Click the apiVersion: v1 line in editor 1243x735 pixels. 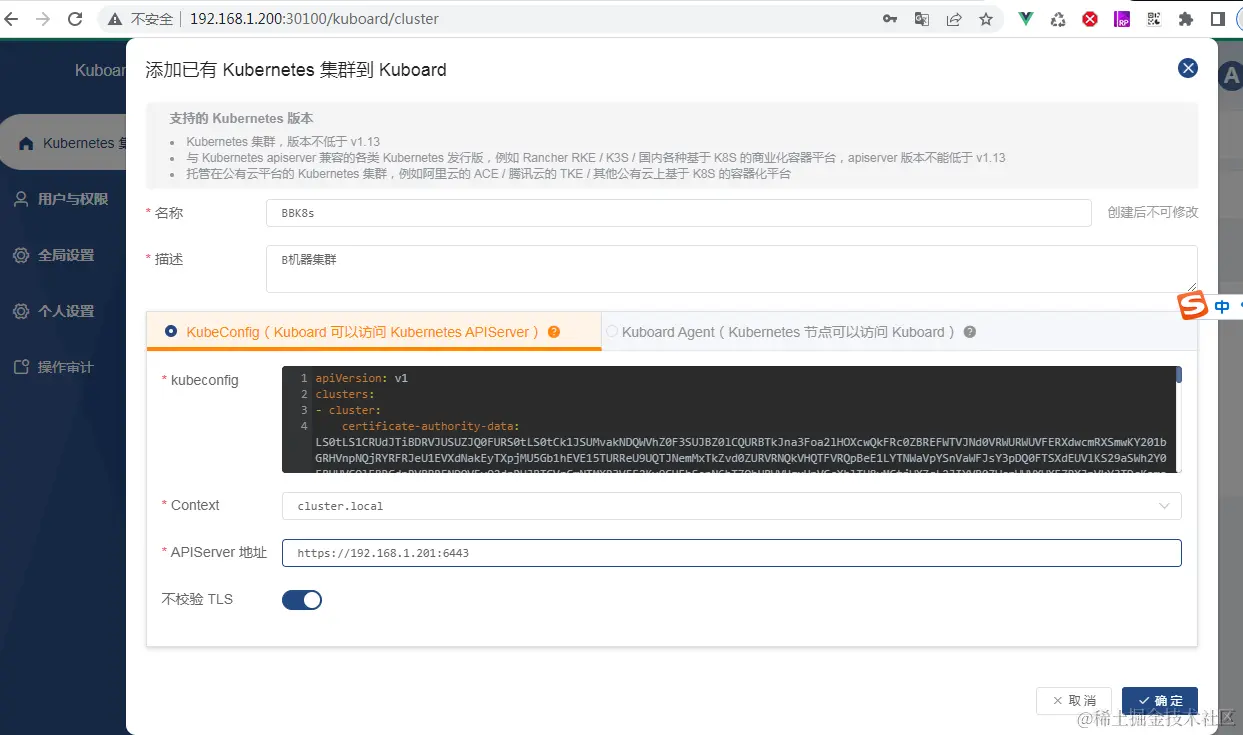click(x=362, y=378)
